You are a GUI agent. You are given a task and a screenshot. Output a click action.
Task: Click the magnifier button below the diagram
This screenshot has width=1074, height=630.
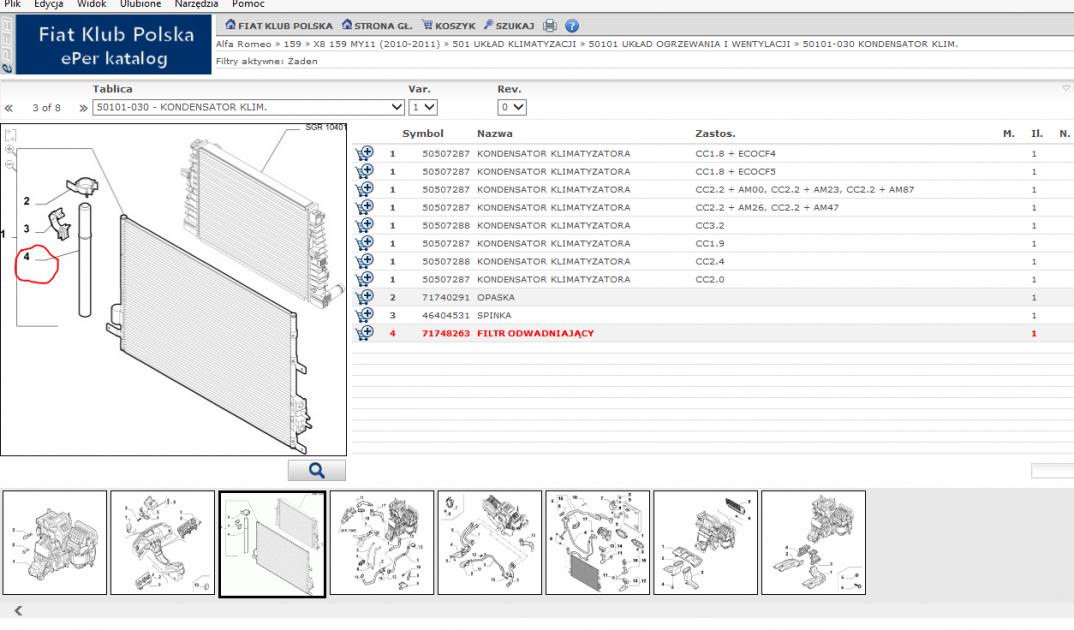316,470
